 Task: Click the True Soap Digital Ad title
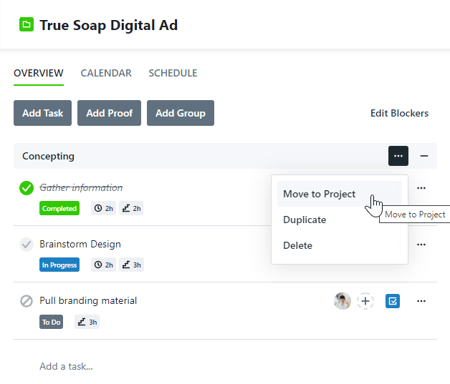(x=109, y=25)
